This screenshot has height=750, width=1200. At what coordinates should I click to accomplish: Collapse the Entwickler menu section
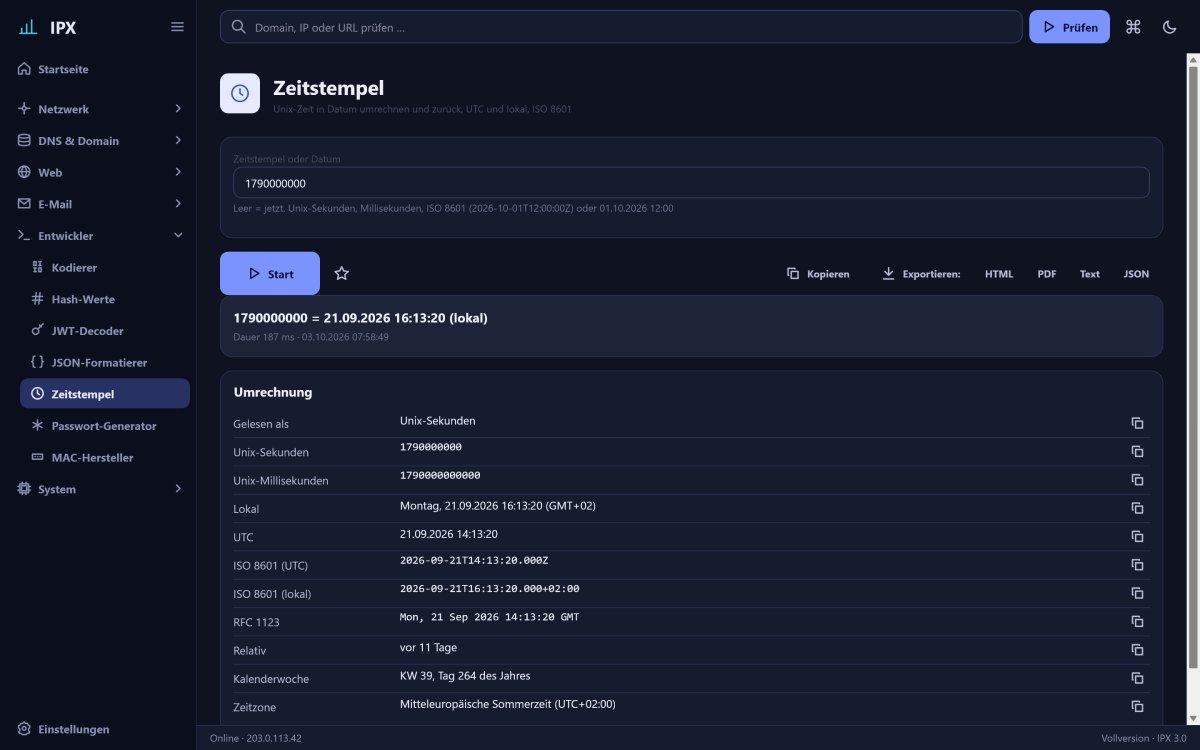pyautogui.click(x=104, y=236)
